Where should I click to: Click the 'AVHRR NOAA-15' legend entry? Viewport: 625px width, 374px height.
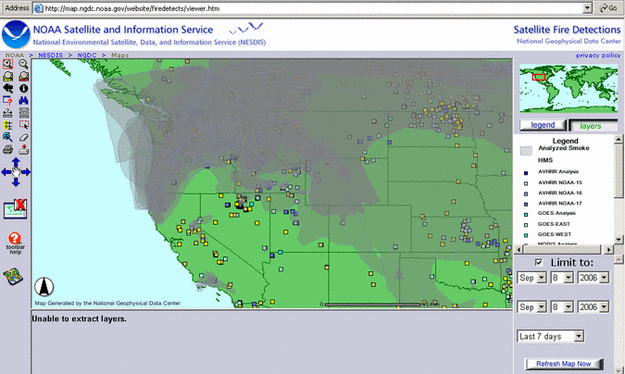[x=560, y=183]
